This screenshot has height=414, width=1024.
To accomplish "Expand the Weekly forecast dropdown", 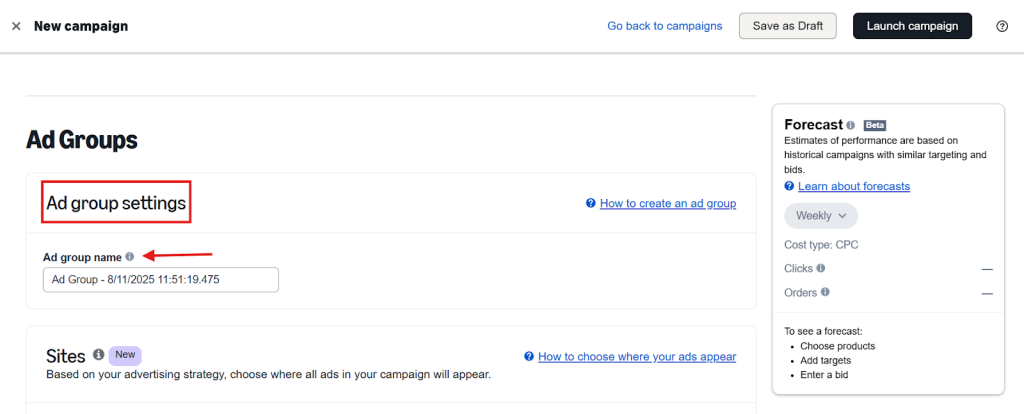I will point(821,215).
